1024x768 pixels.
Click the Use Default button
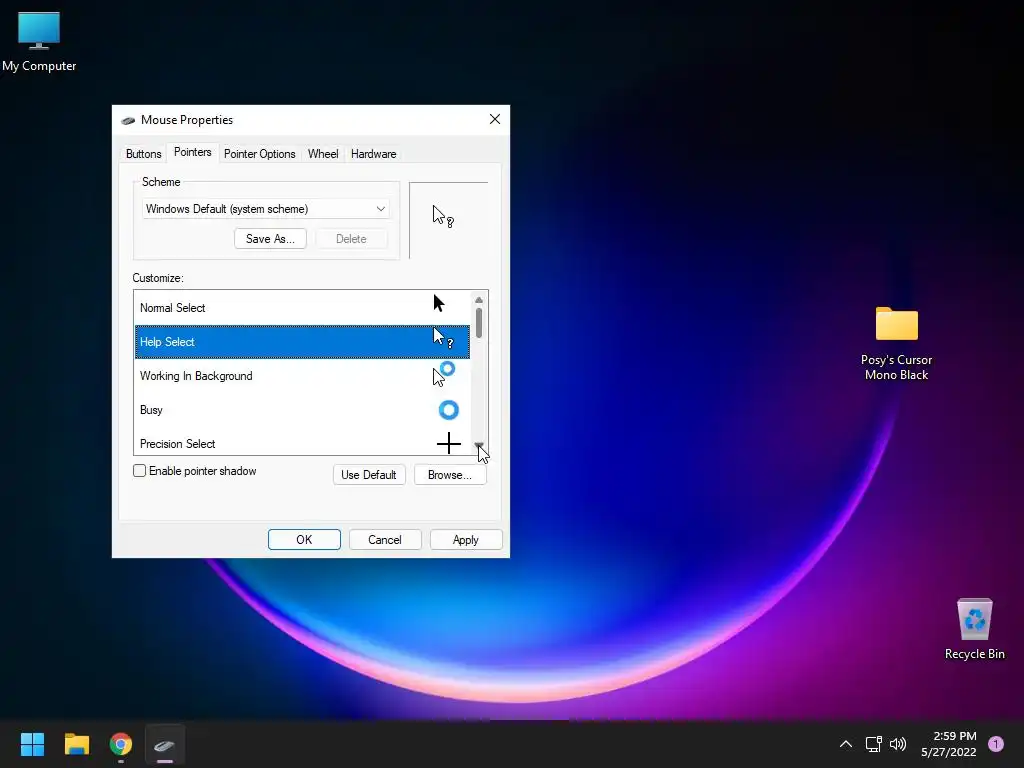[369, 475]
